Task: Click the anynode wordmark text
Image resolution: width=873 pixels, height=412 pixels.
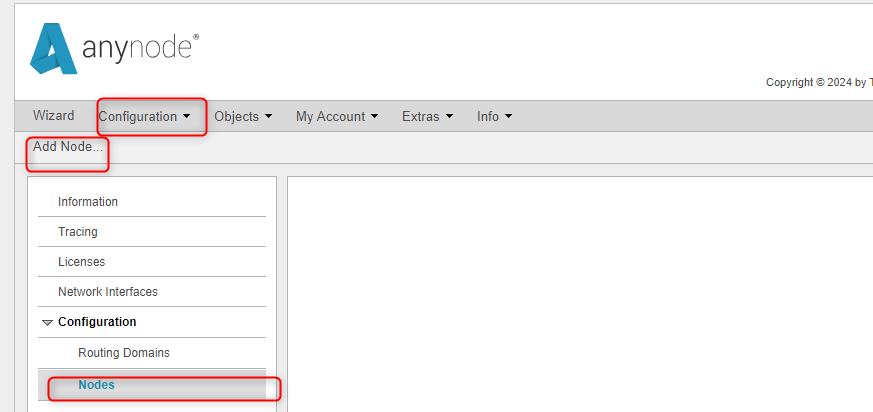Action: (x=138, y=50)
